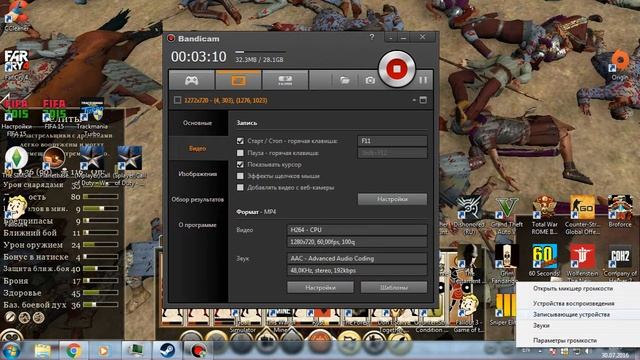Open the Шаблоны presets button
Viewport: 640px width, 360px height.
coord(394,287)
